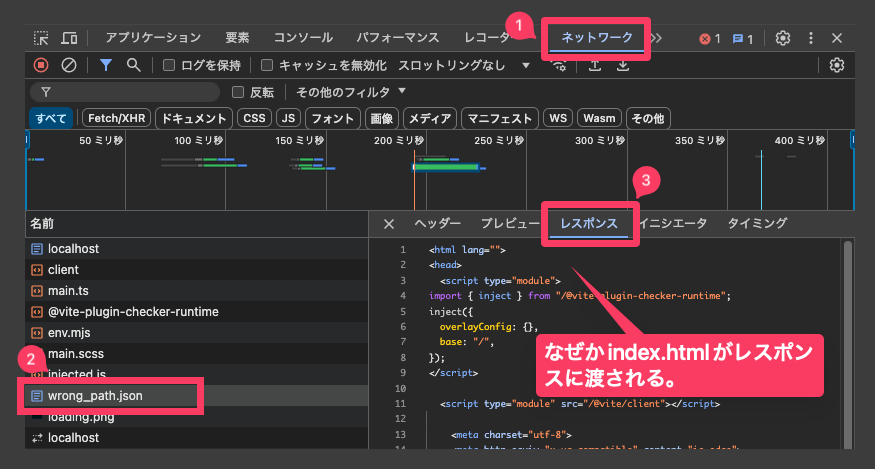Switch to 要素 tab
Screen dimensions: 875x469
pos(237,37)
